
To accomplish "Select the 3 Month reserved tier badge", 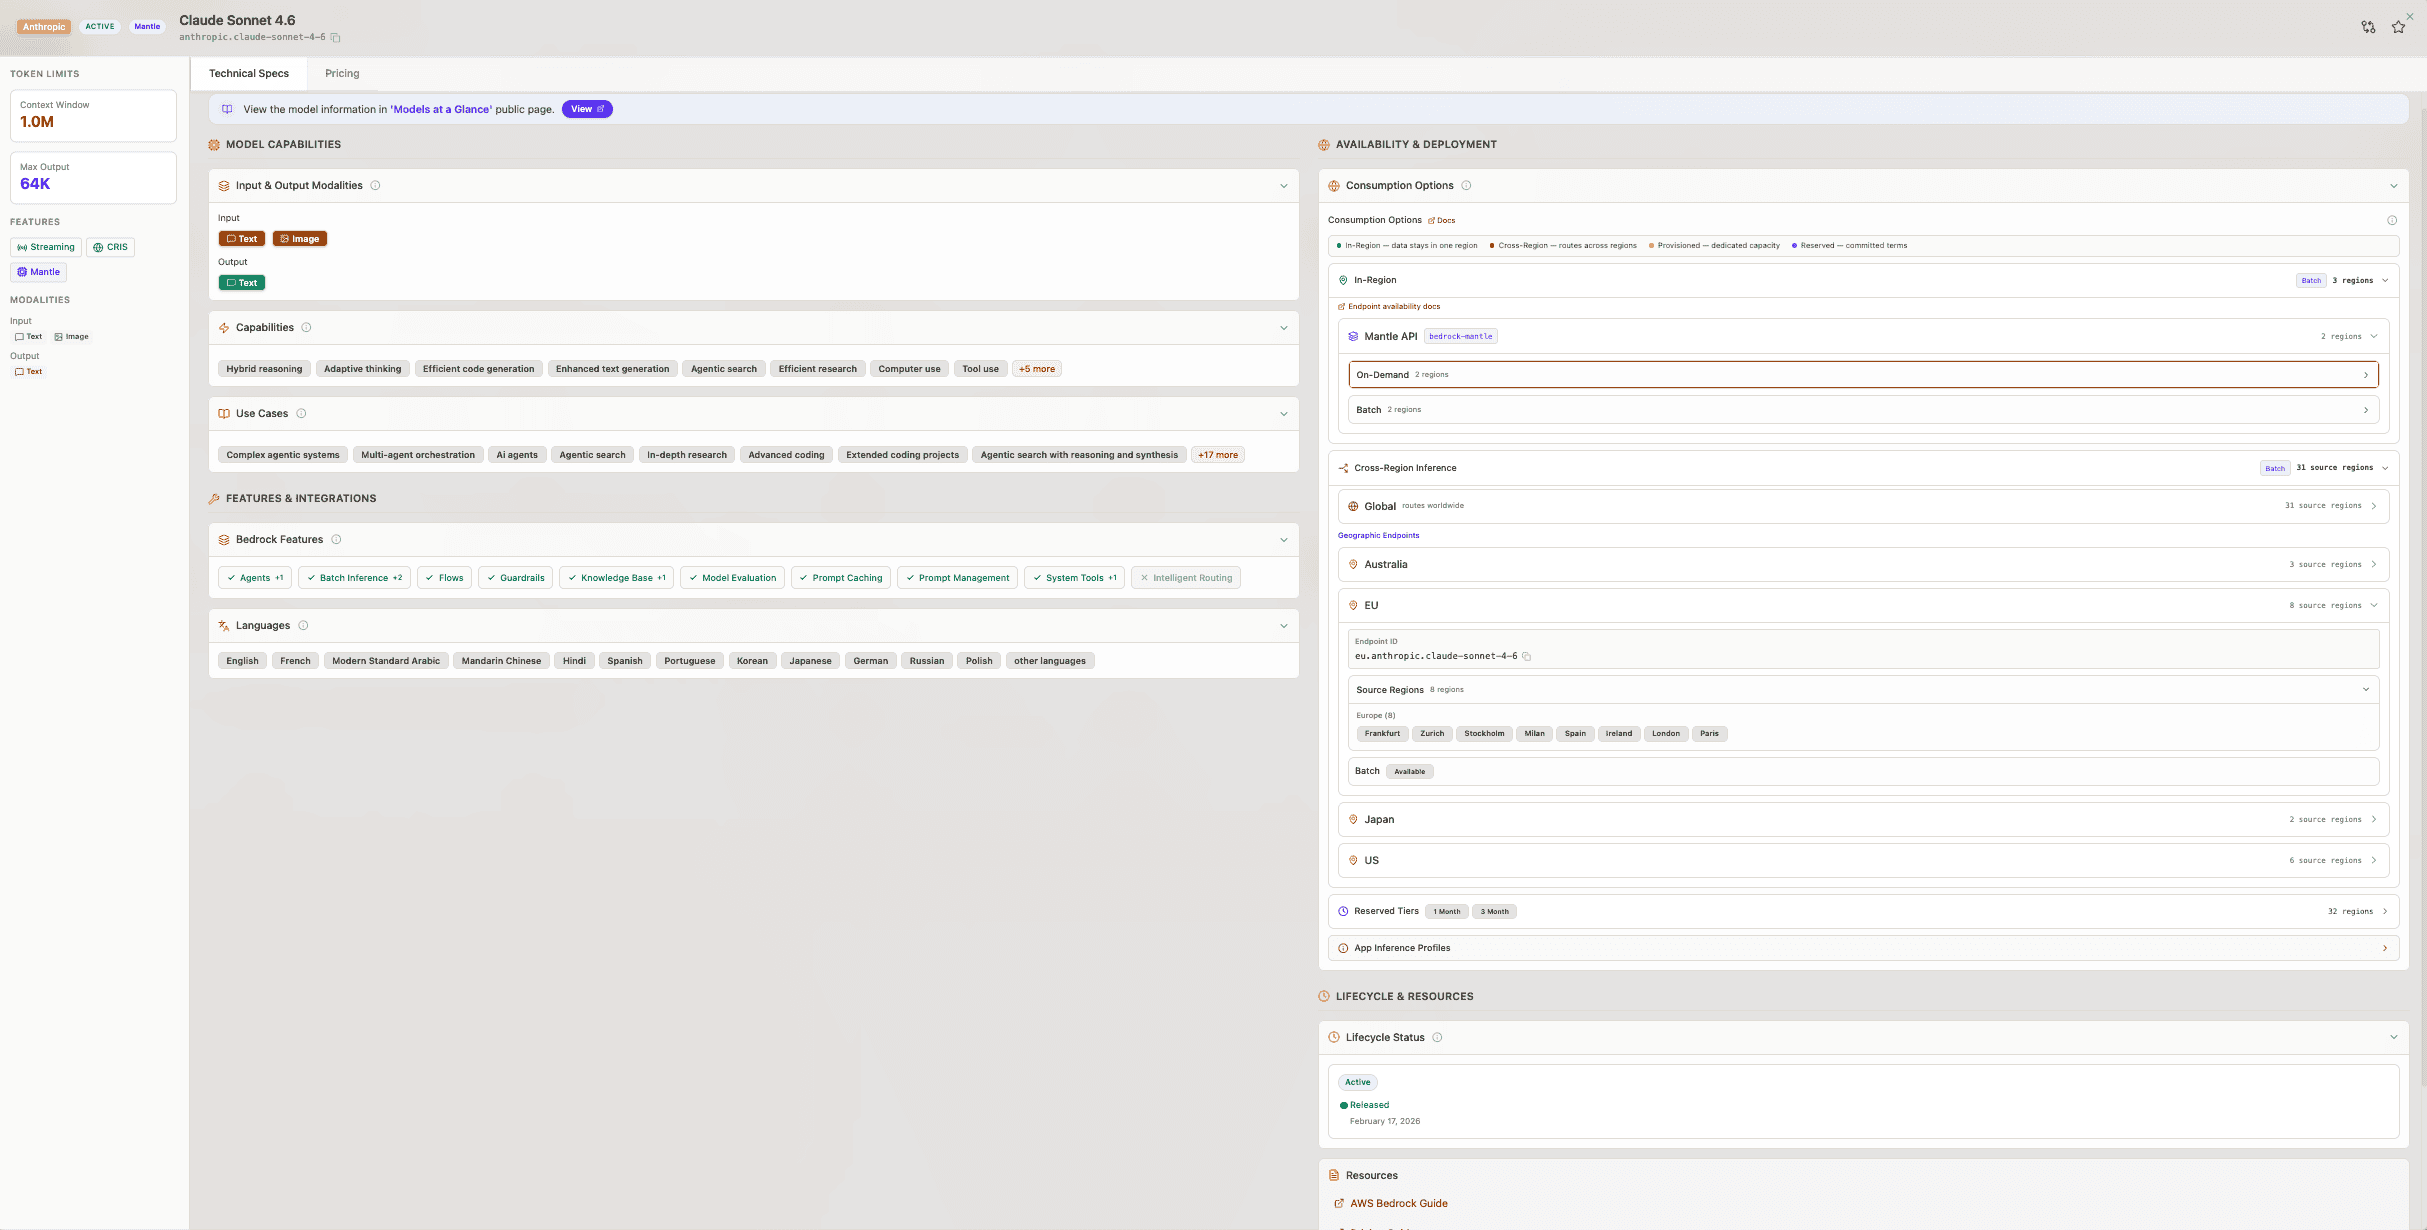I will 1495,912.
